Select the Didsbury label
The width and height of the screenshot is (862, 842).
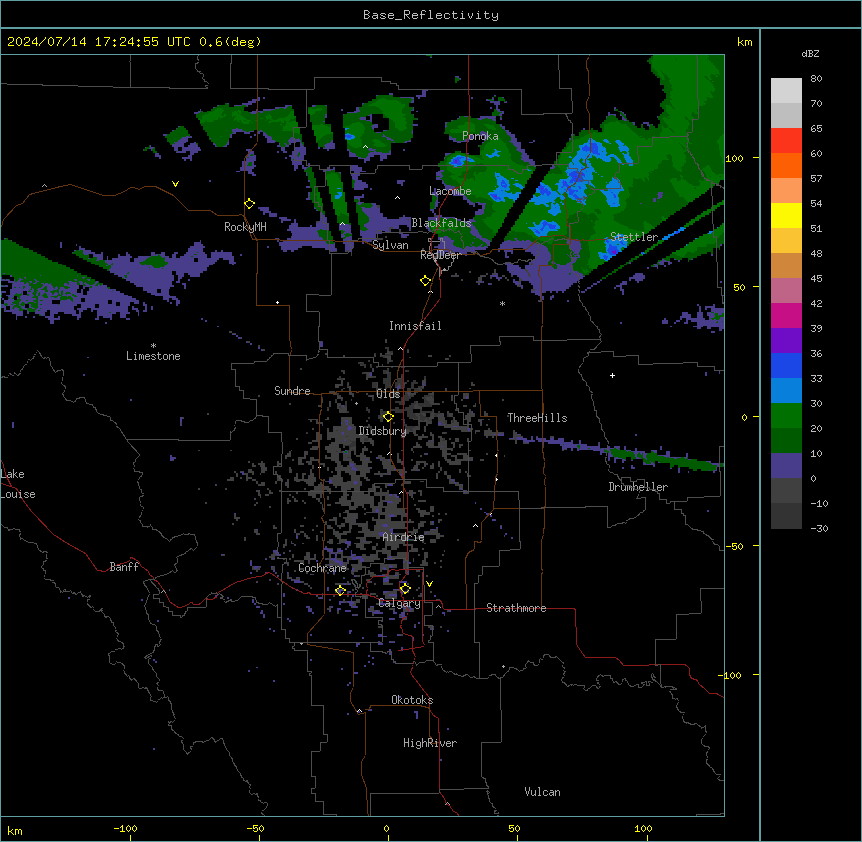click(382, 431)
